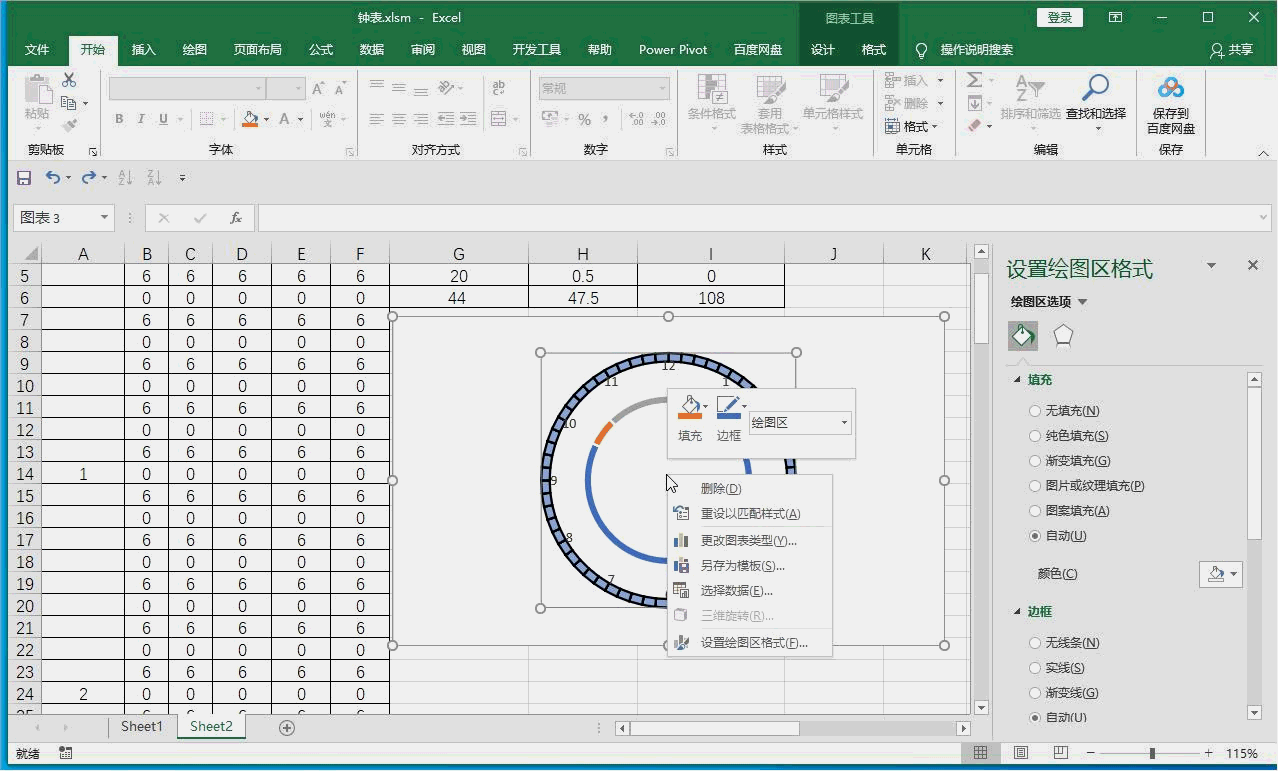Select the 自动(U) fill radio button
The height and width of the screenshot is (771, 1278).
[x=1035, y=536]
